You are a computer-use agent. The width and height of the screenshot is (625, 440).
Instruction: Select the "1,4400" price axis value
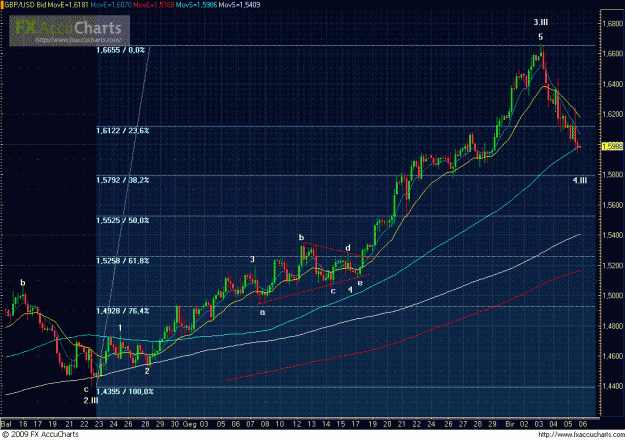[613, 386]
